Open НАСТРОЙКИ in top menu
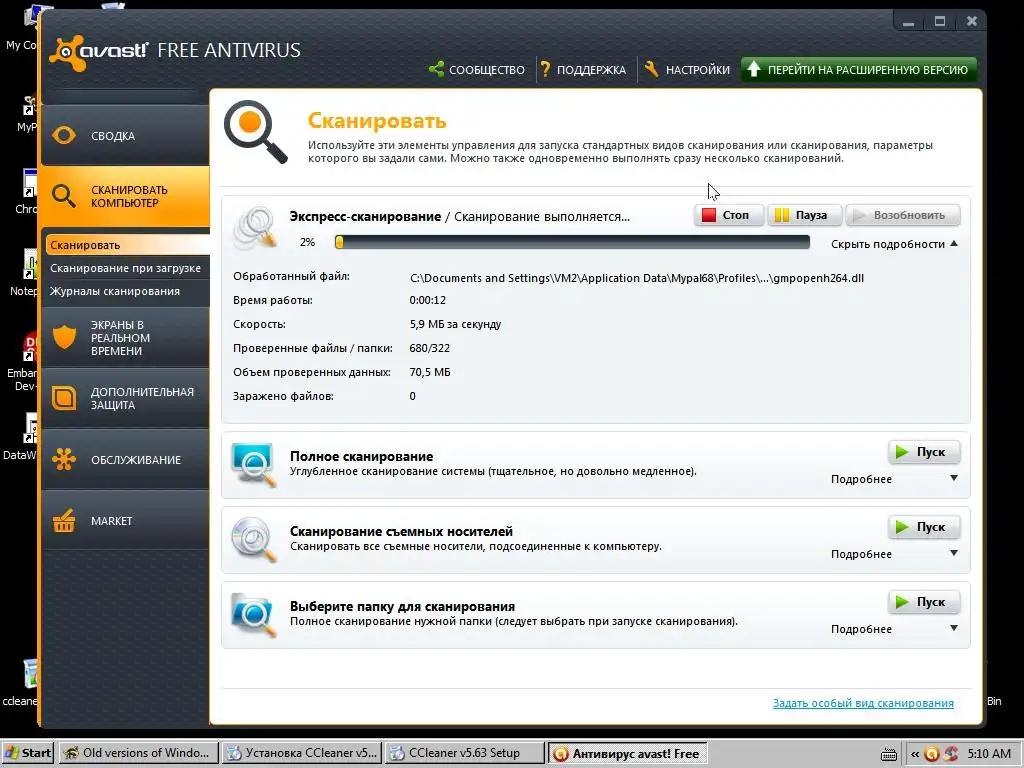The width and height of the screenshot is (1024, 768). coord(687,69)
